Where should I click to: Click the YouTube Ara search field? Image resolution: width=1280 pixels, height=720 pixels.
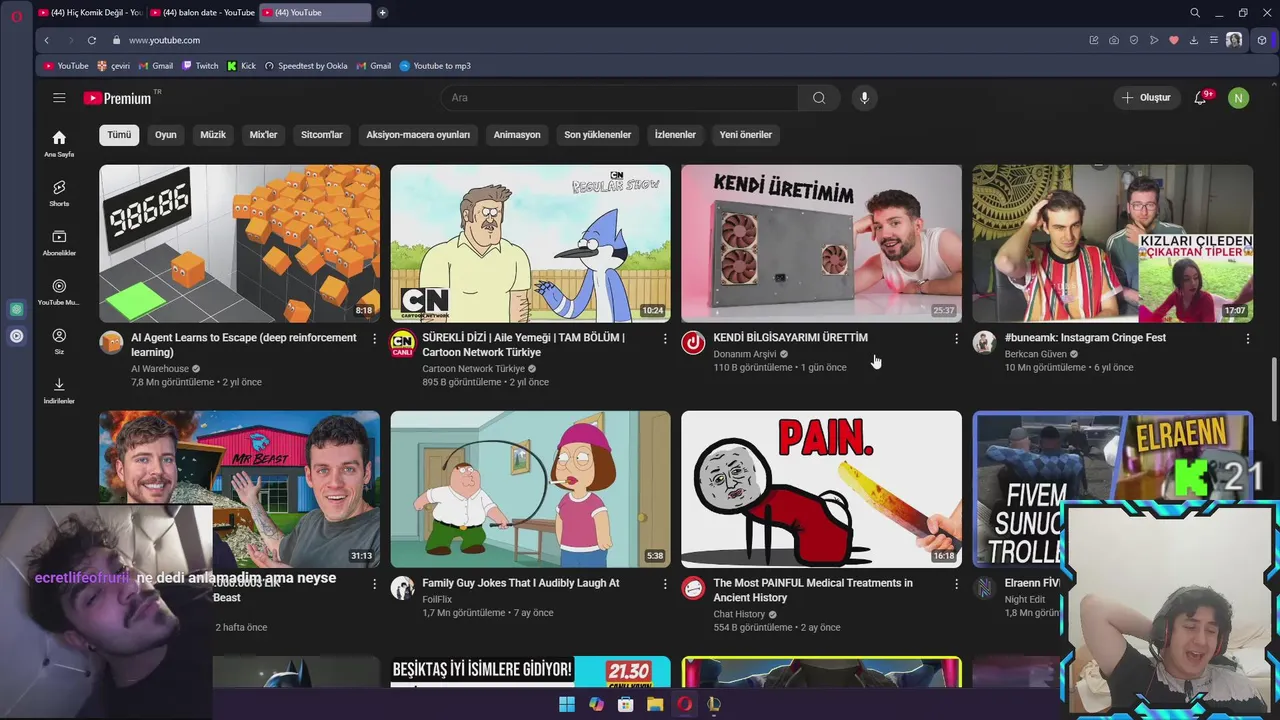[620, 98]
